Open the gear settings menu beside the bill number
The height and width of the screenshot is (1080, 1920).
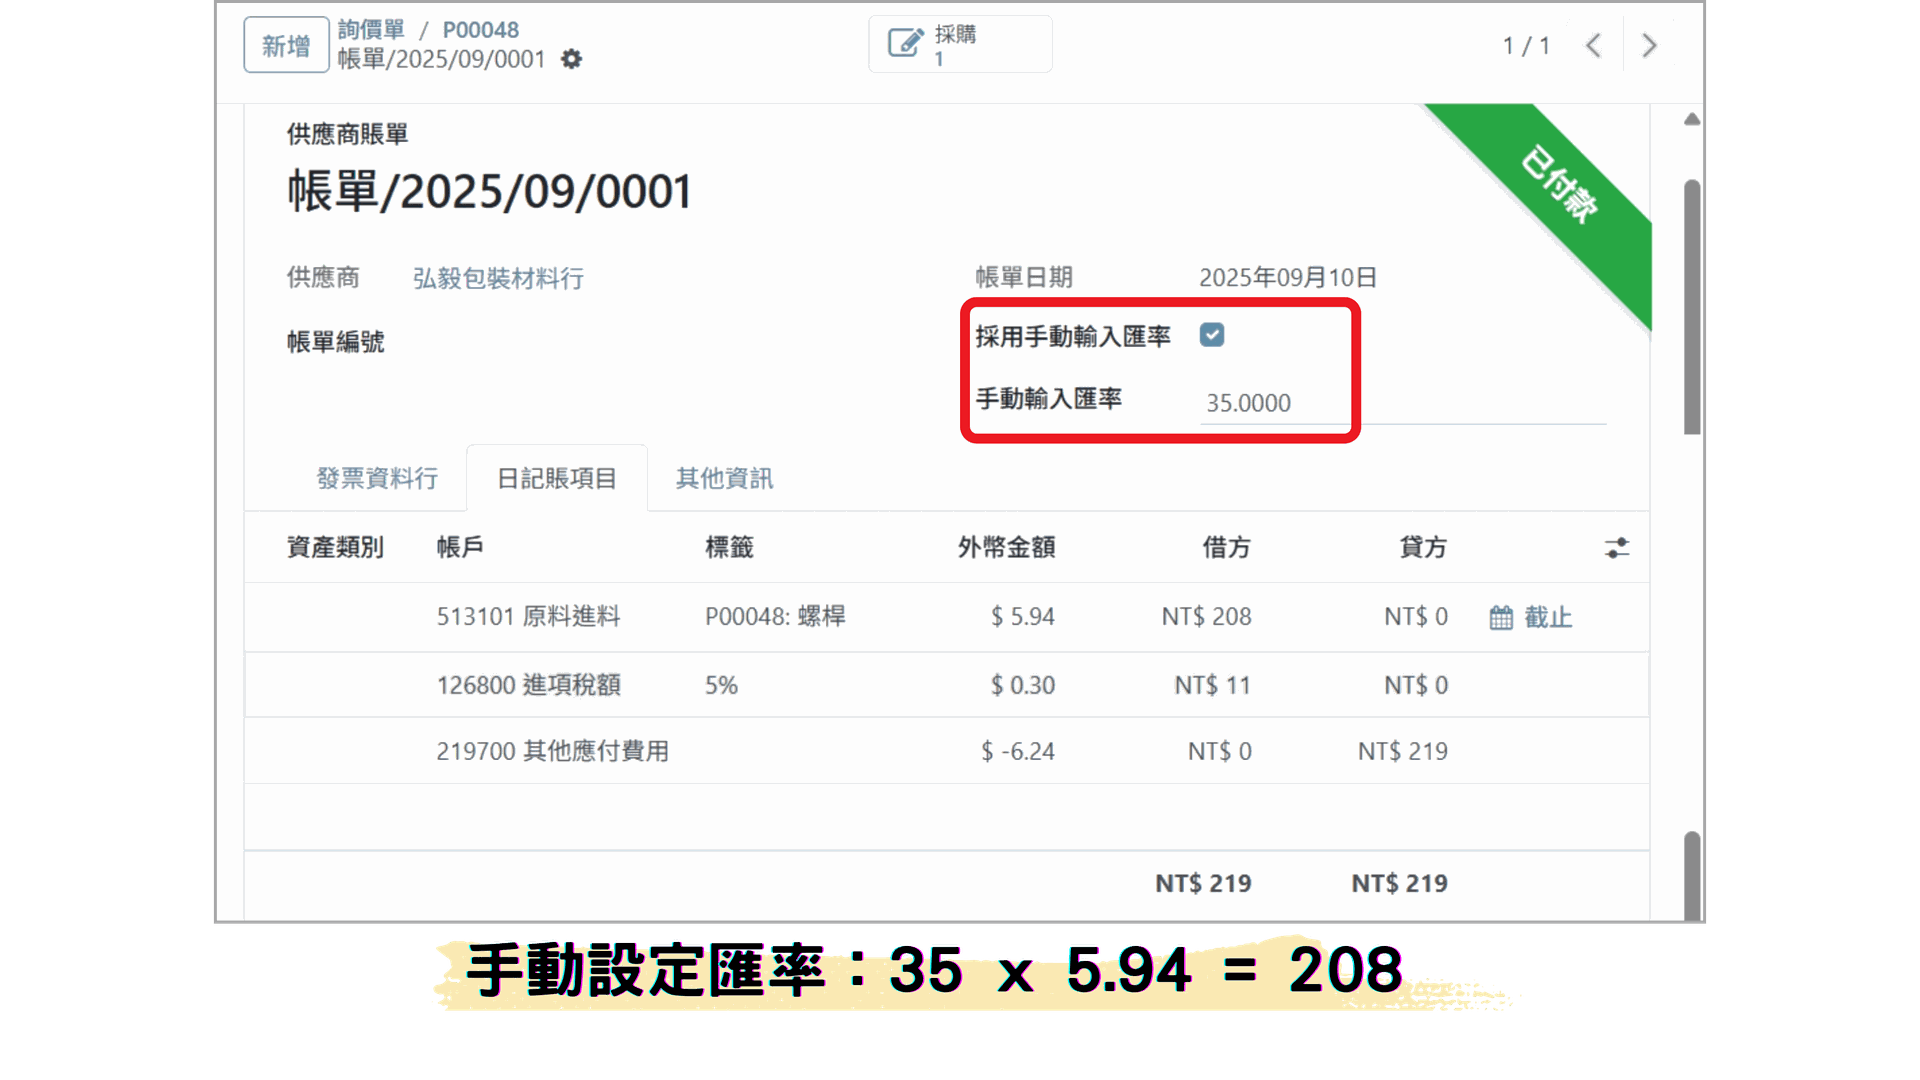click(571, 59)
